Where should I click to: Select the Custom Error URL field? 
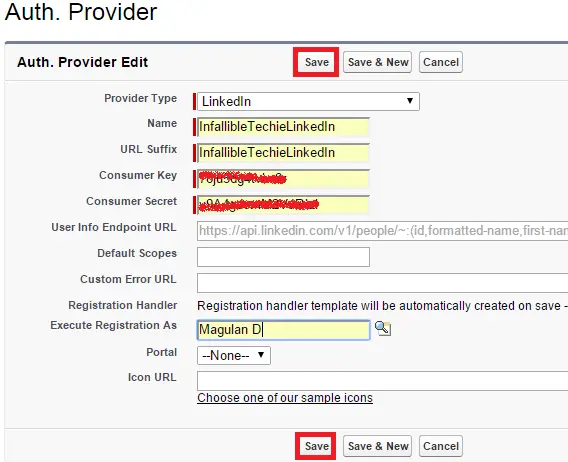click(383, 283)
